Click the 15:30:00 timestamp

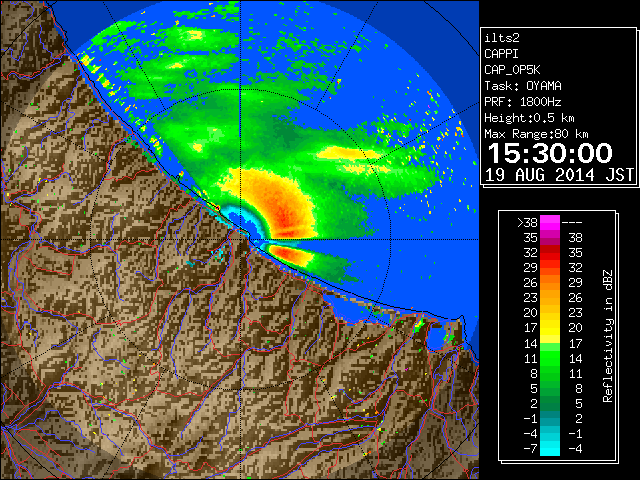(x=550, y=153)
